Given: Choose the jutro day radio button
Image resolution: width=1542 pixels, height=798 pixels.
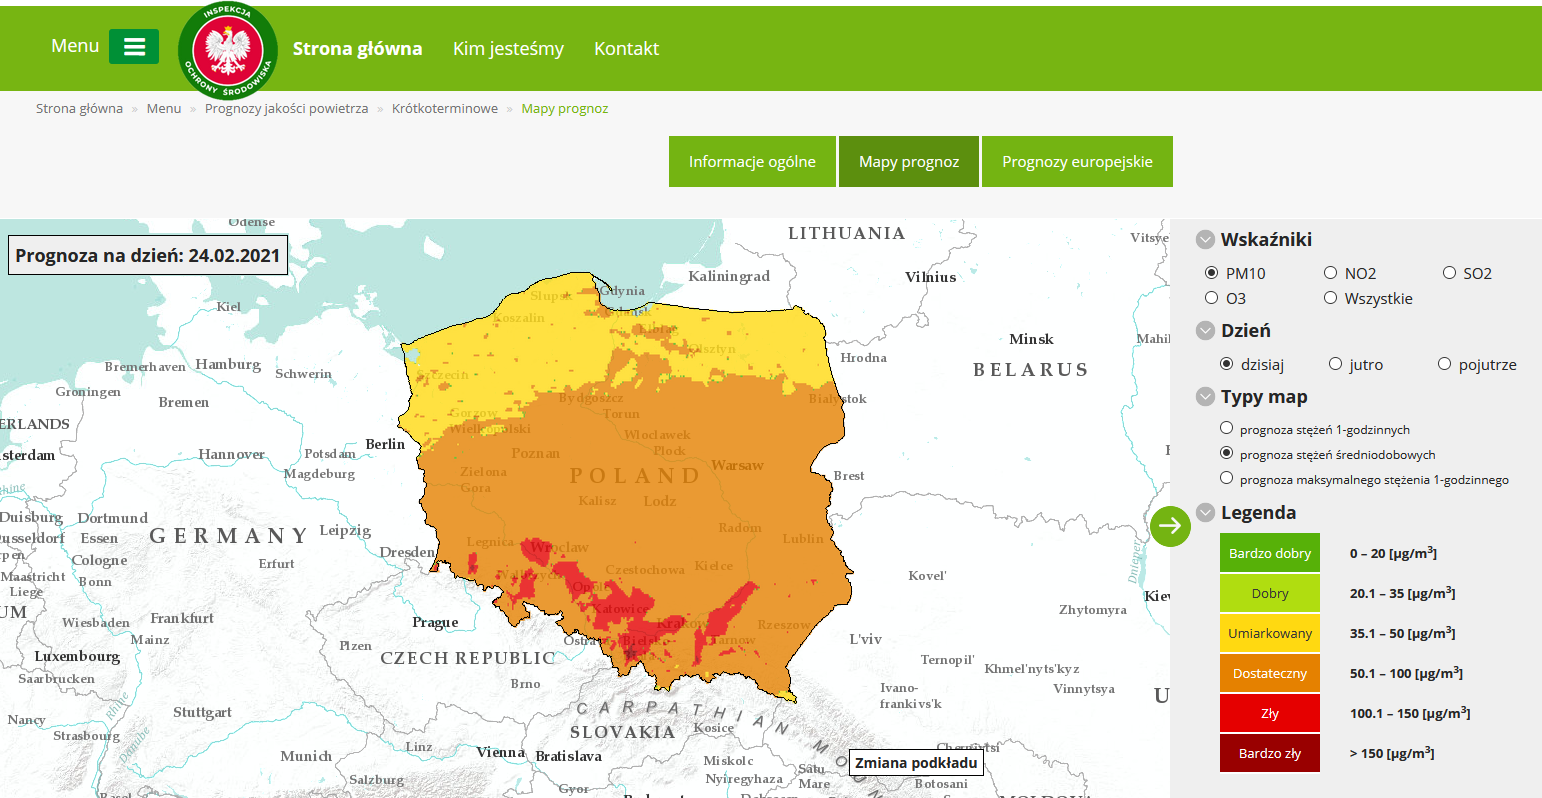Looking at the screenshot, I should (1335, 364).
